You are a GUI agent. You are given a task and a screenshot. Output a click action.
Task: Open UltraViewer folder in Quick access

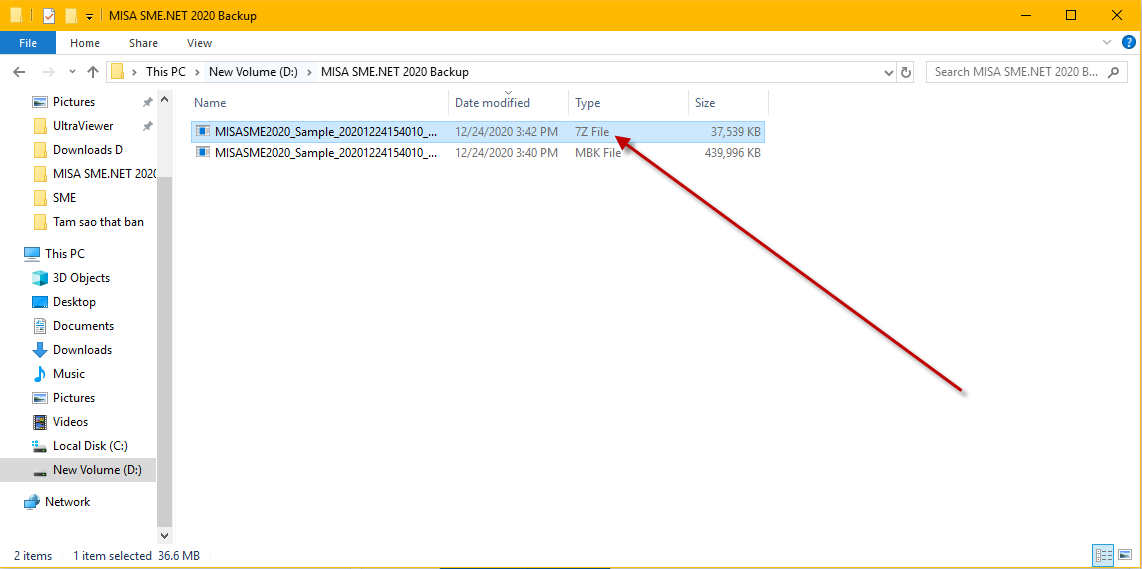coord(83,126)
